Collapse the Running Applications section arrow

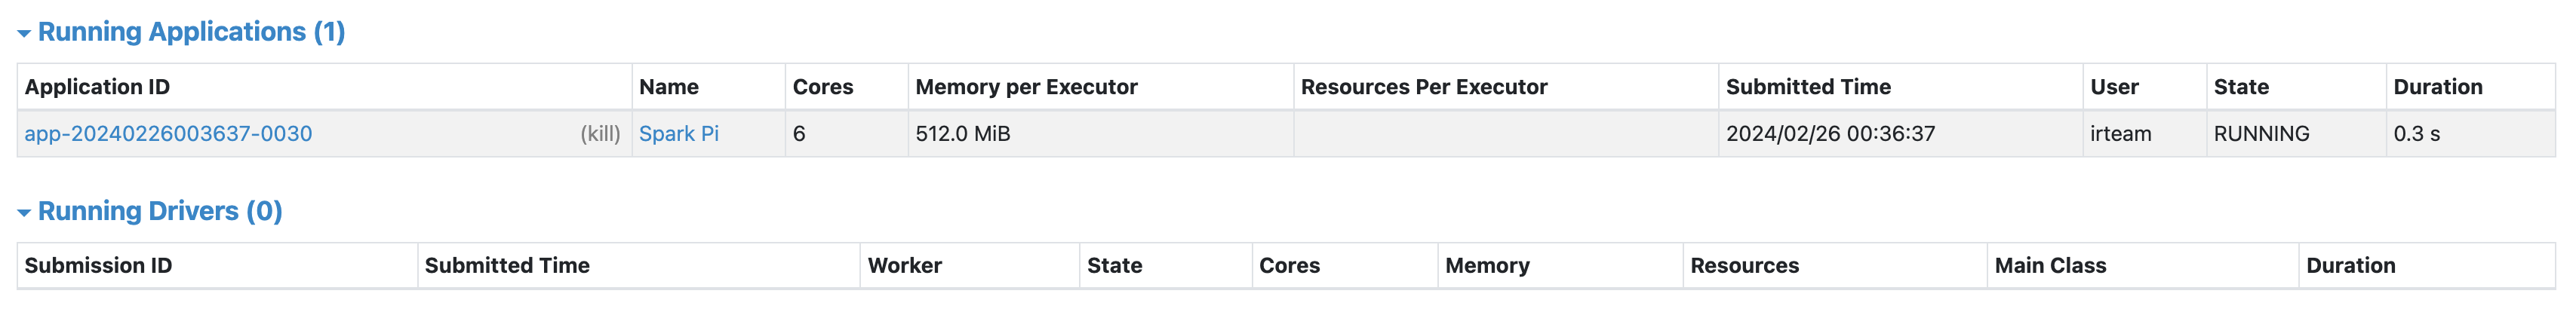coord(24,34)
